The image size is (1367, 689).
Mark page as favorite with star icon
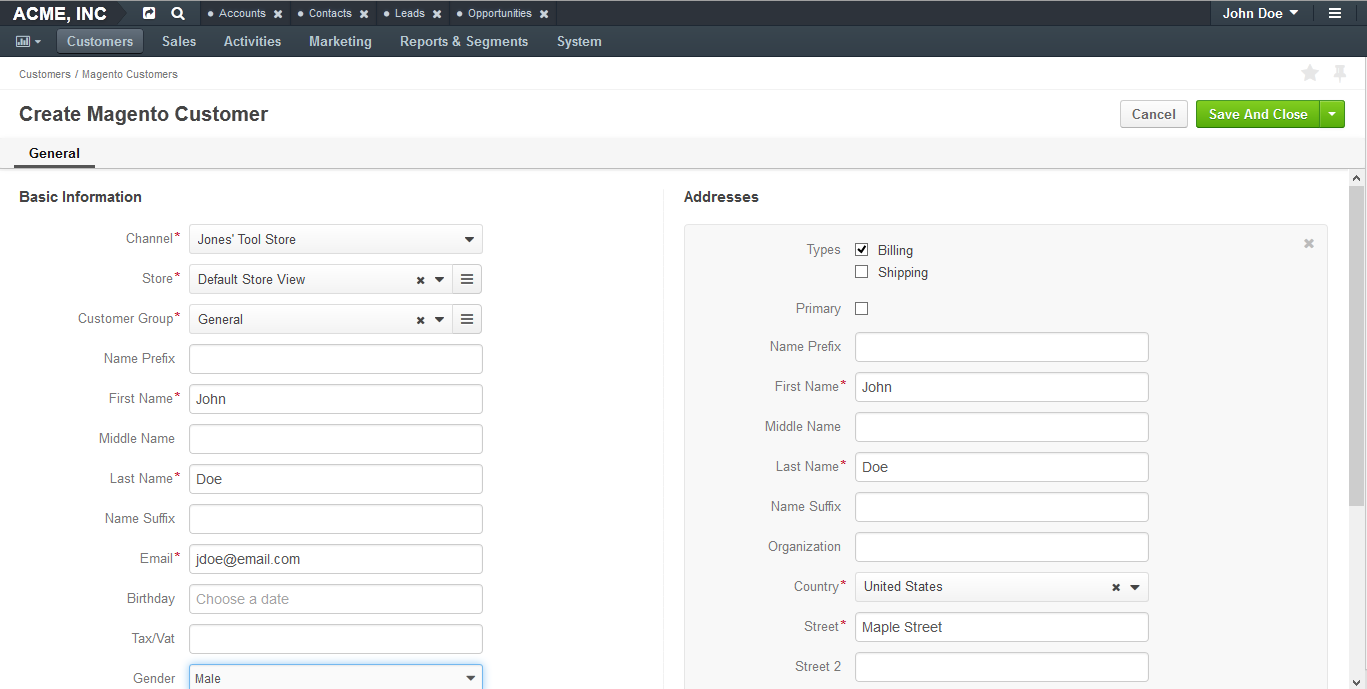1310,73
